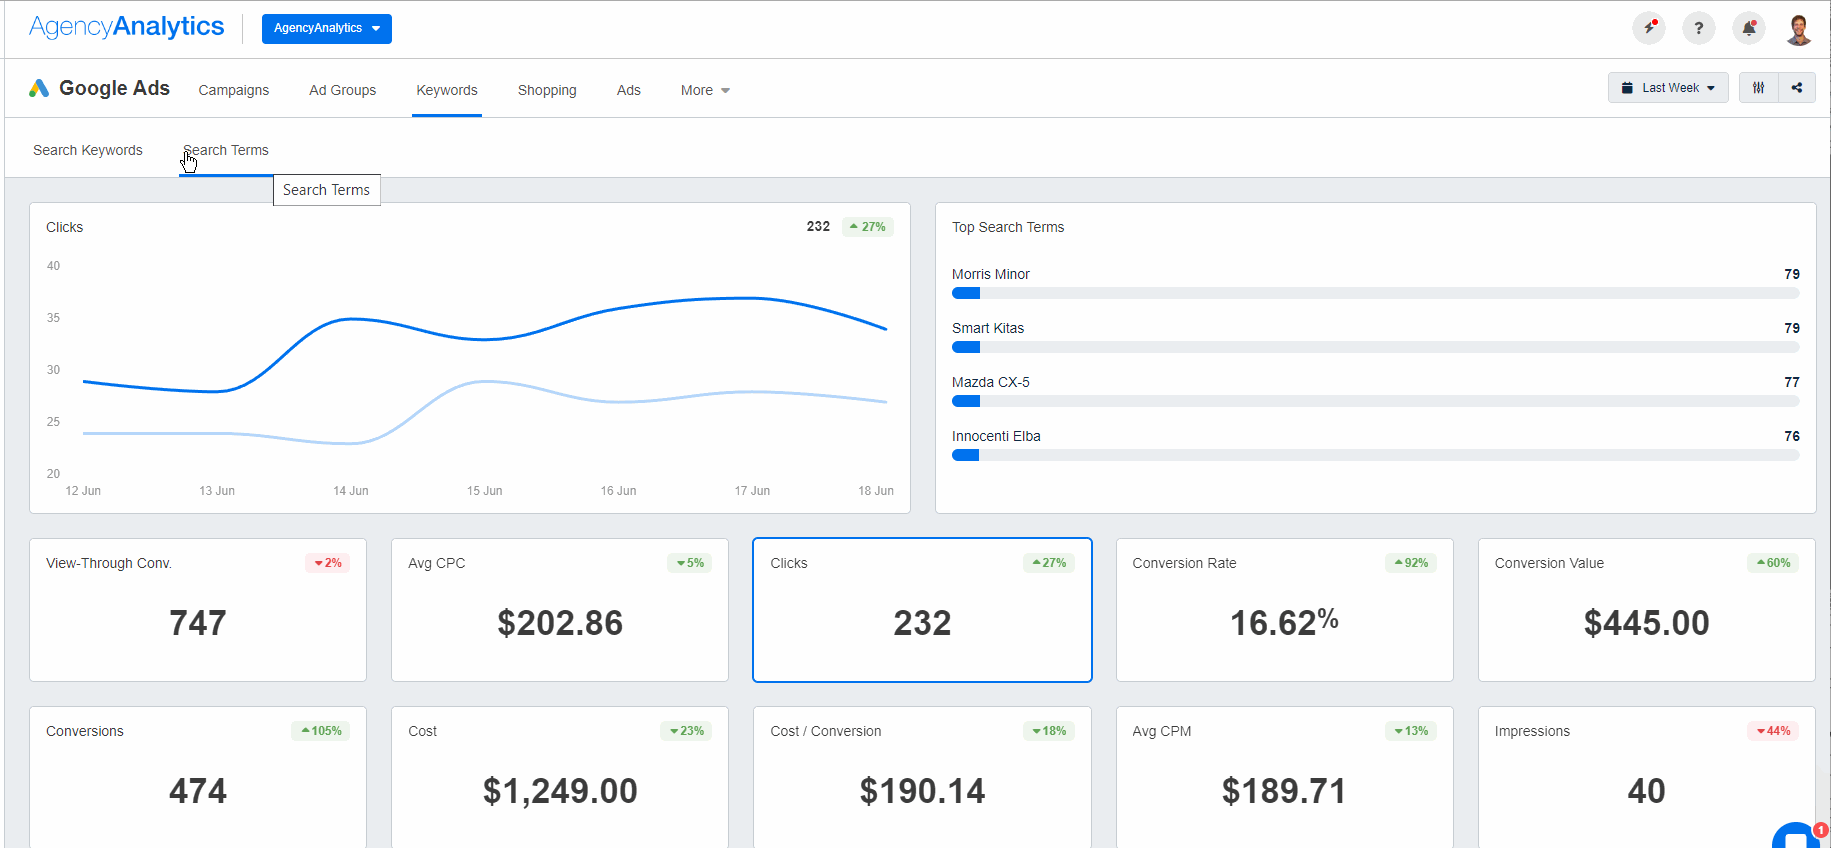Click the Cost $1,249.00 value
The height and width of the screenshot is (848, 1831).
pos(560,791)
